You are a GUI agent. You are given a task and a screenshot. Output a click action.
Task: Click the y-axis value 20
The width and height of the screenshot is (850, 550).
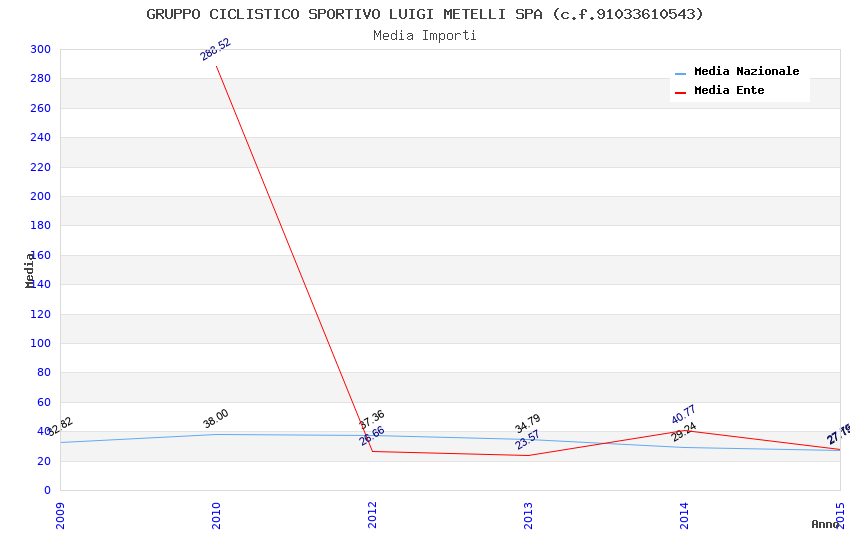coord(44,462)
